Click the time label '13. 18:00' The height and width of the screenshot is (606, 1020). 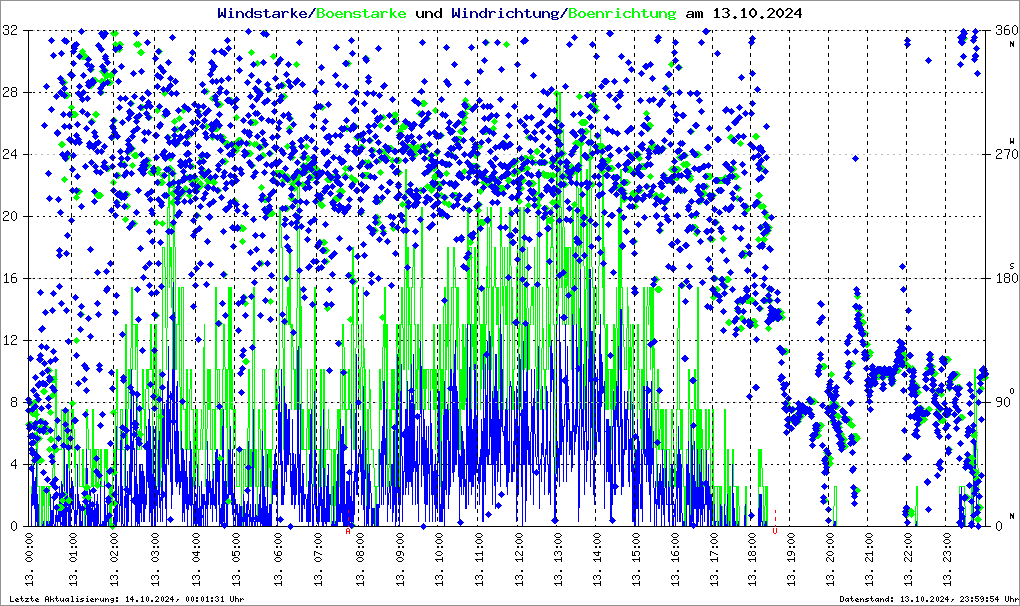(753, 559)
